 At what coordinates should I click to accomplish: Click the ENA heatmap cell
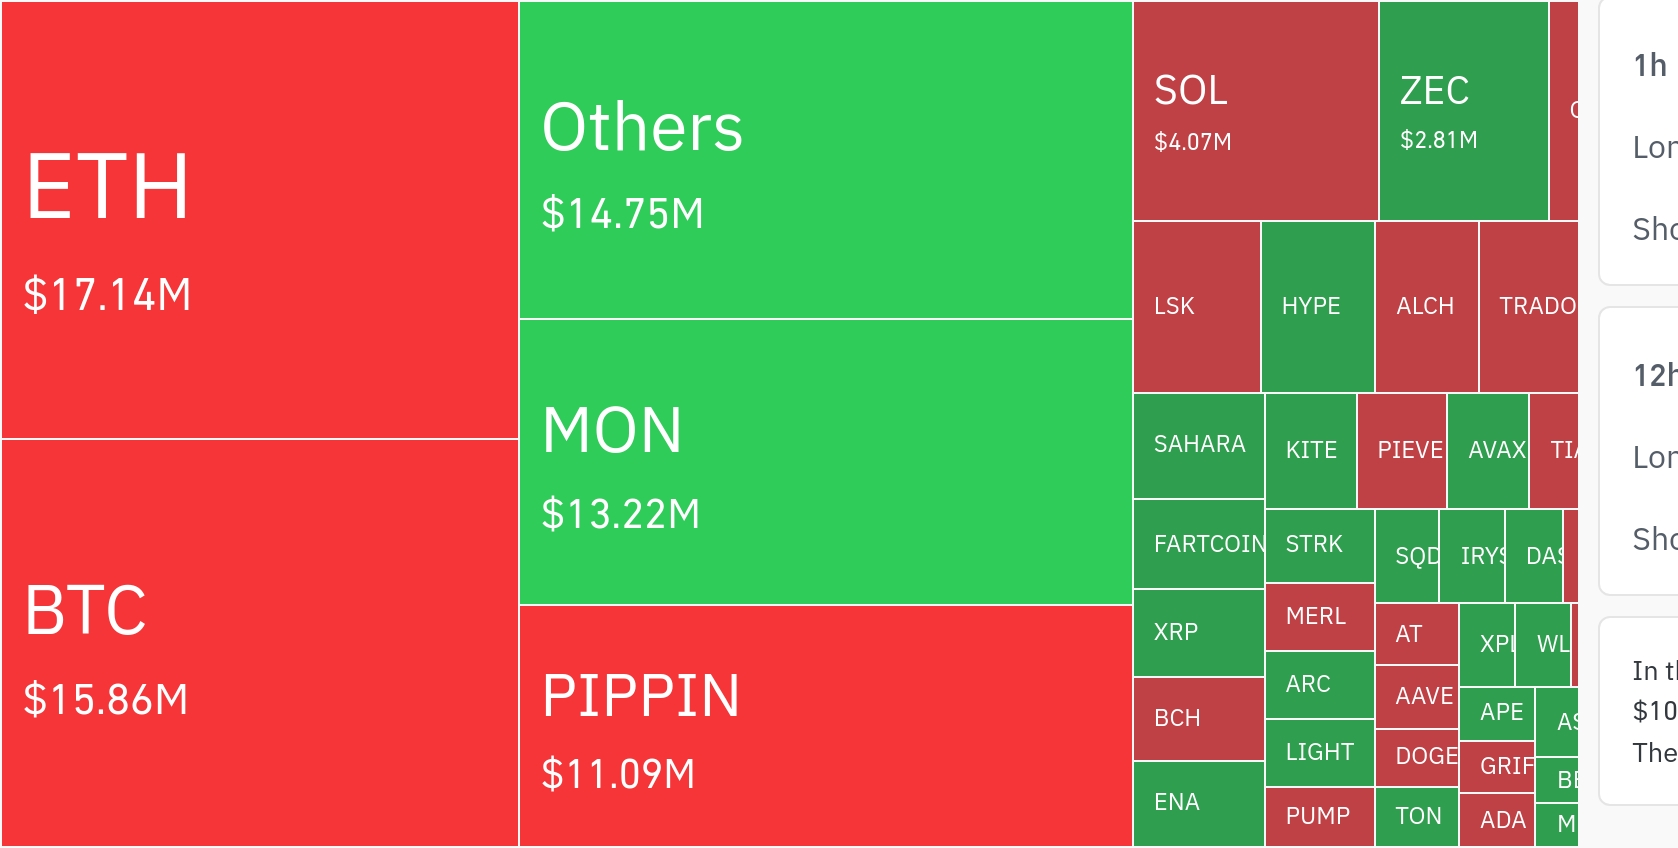(x=1198, y=802)
